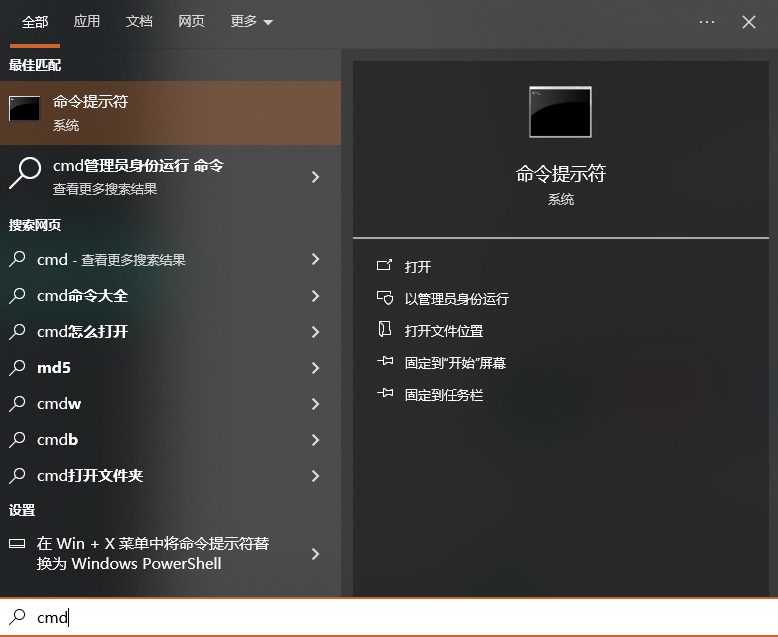Expand arrow for Windows PowerShell setting
Viewport: 778px width, 637px height.
point(315,554)
